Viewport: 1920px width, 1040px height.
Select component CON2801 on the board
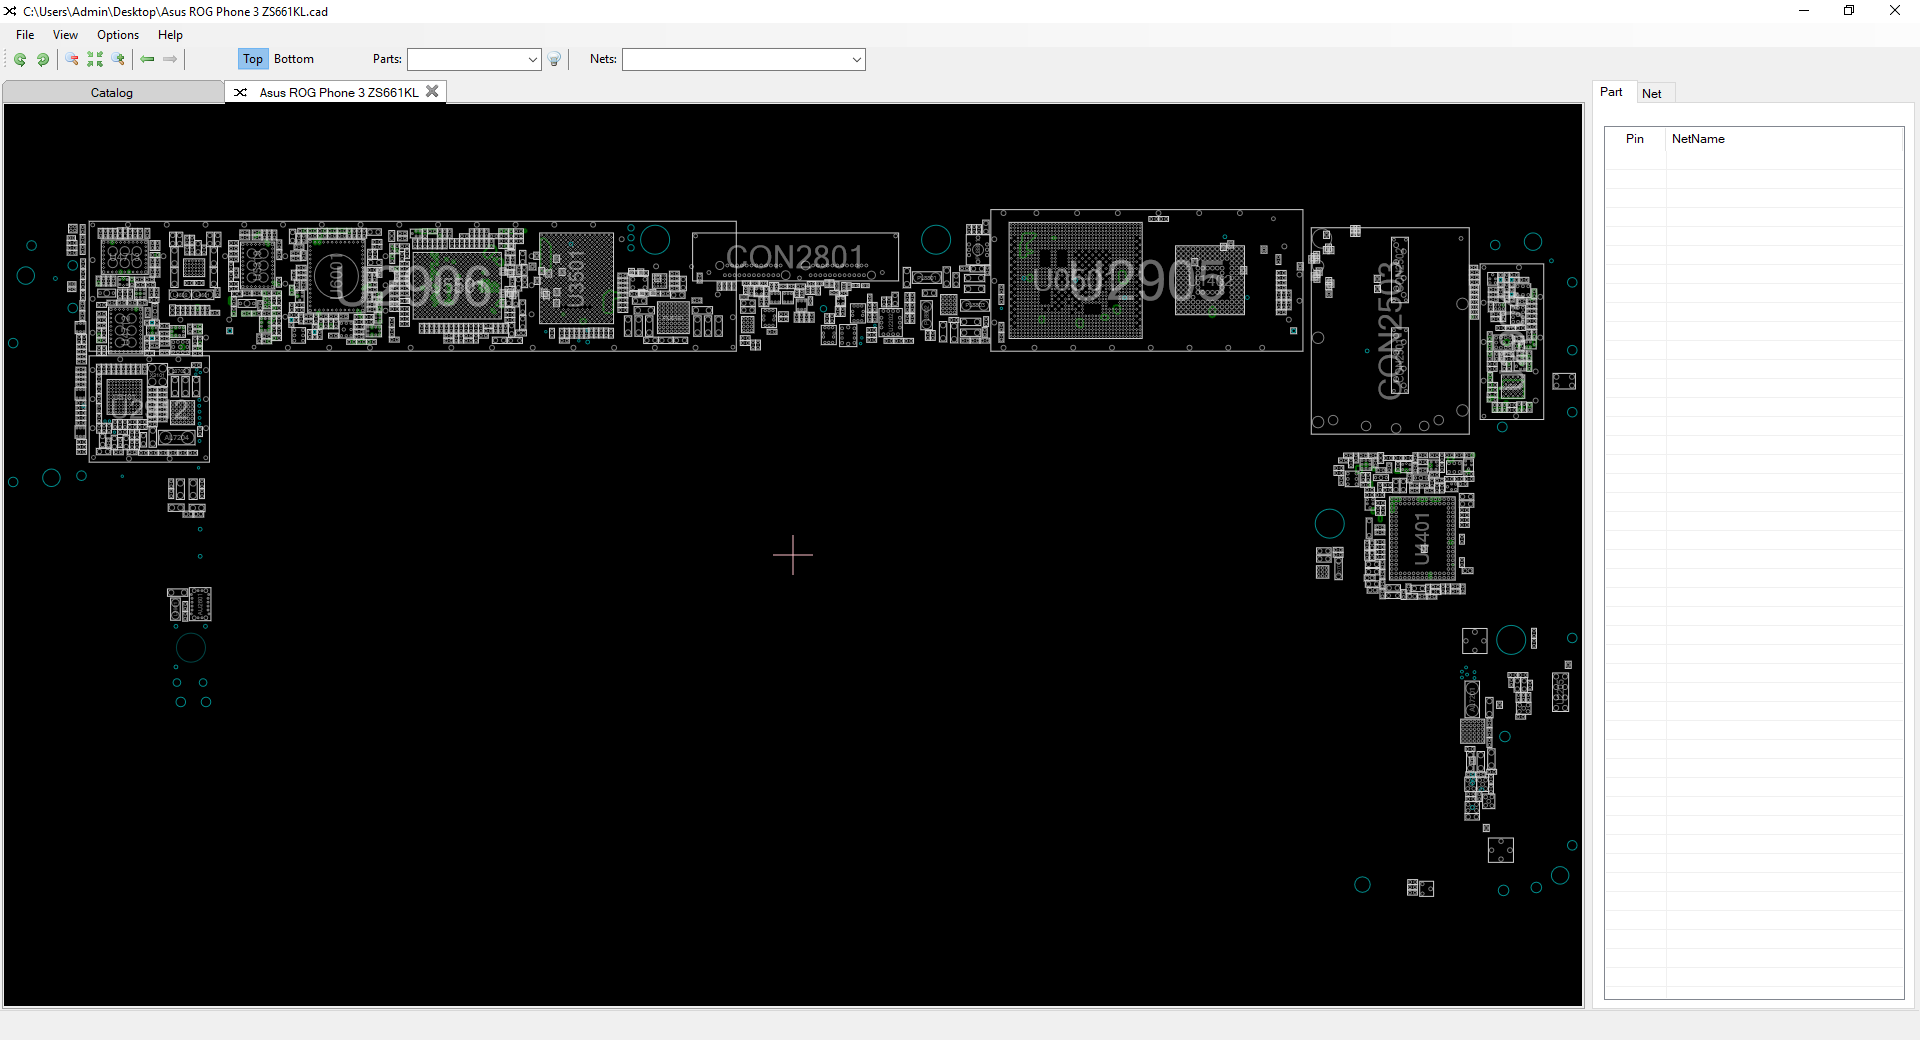point(795,258)
